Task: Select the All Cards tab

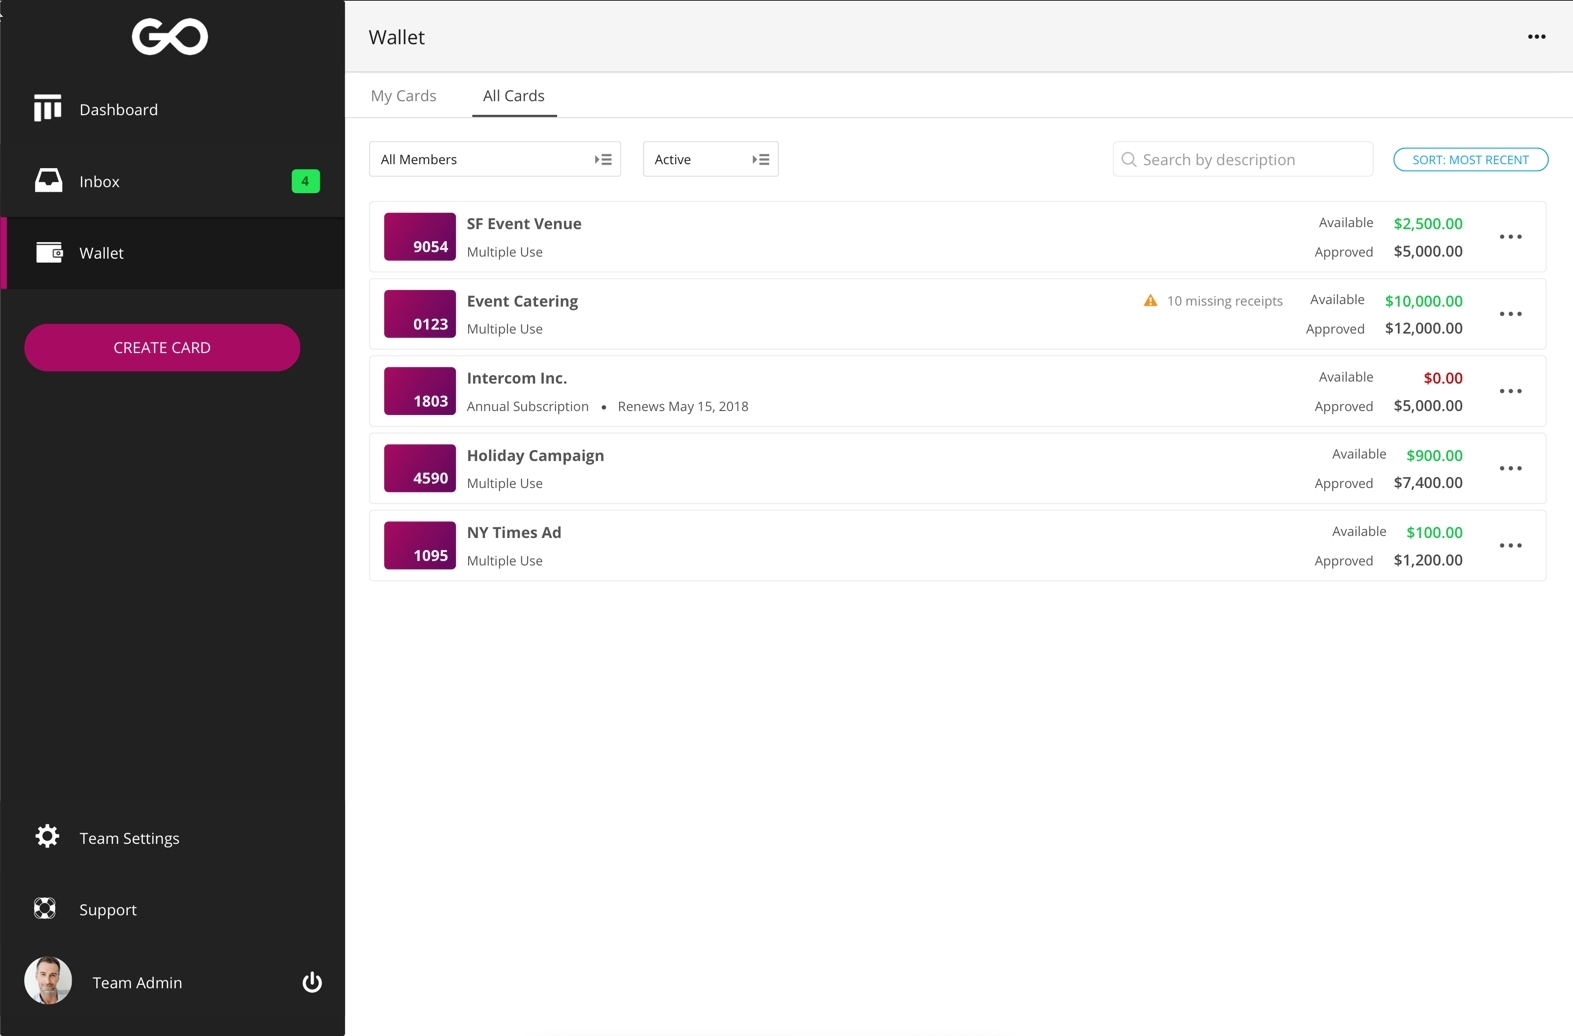Action: (513, 96)
